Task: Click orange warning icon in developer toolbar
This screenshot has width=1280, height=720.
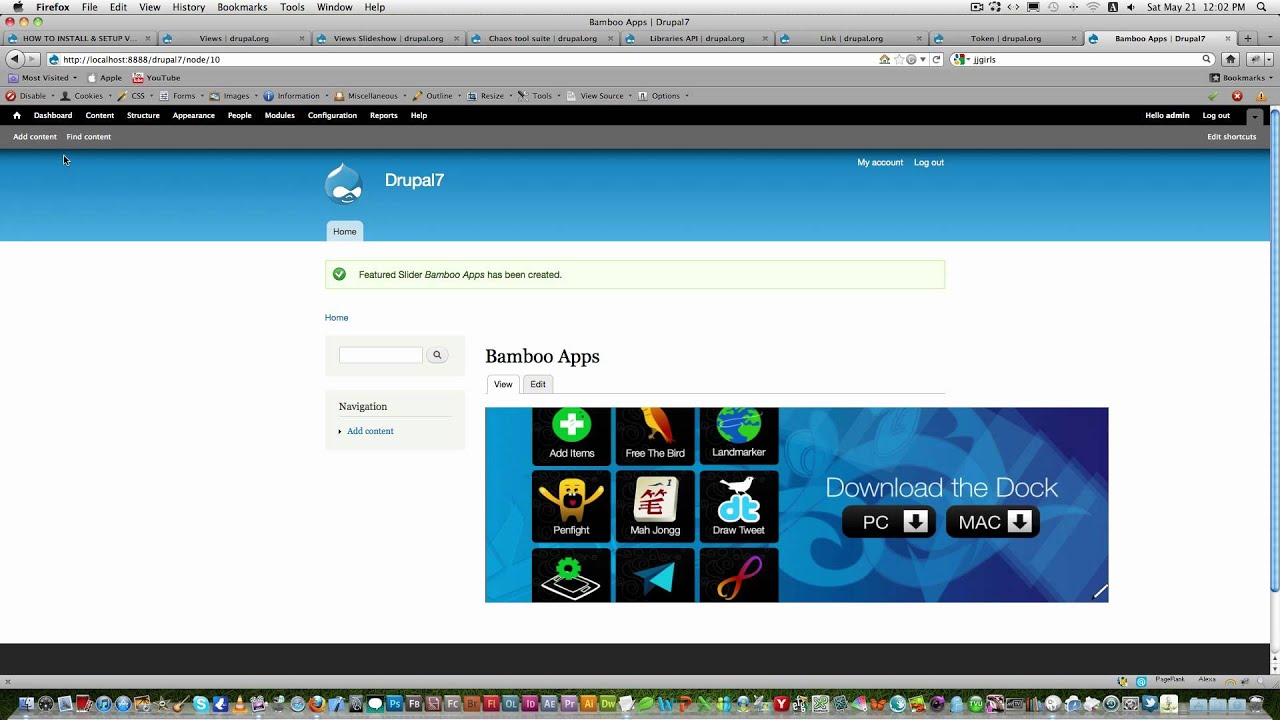Action: 1261,96
